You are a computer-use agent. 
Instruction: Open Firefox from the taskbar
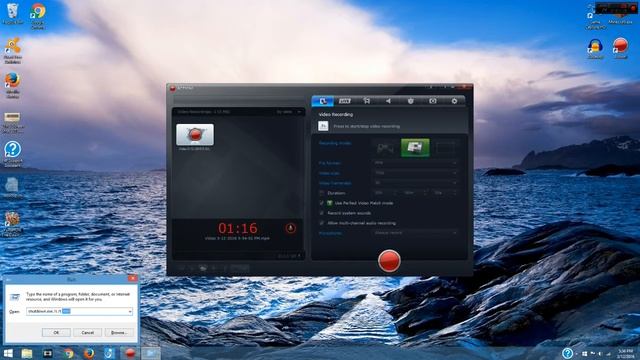[89, 353]
